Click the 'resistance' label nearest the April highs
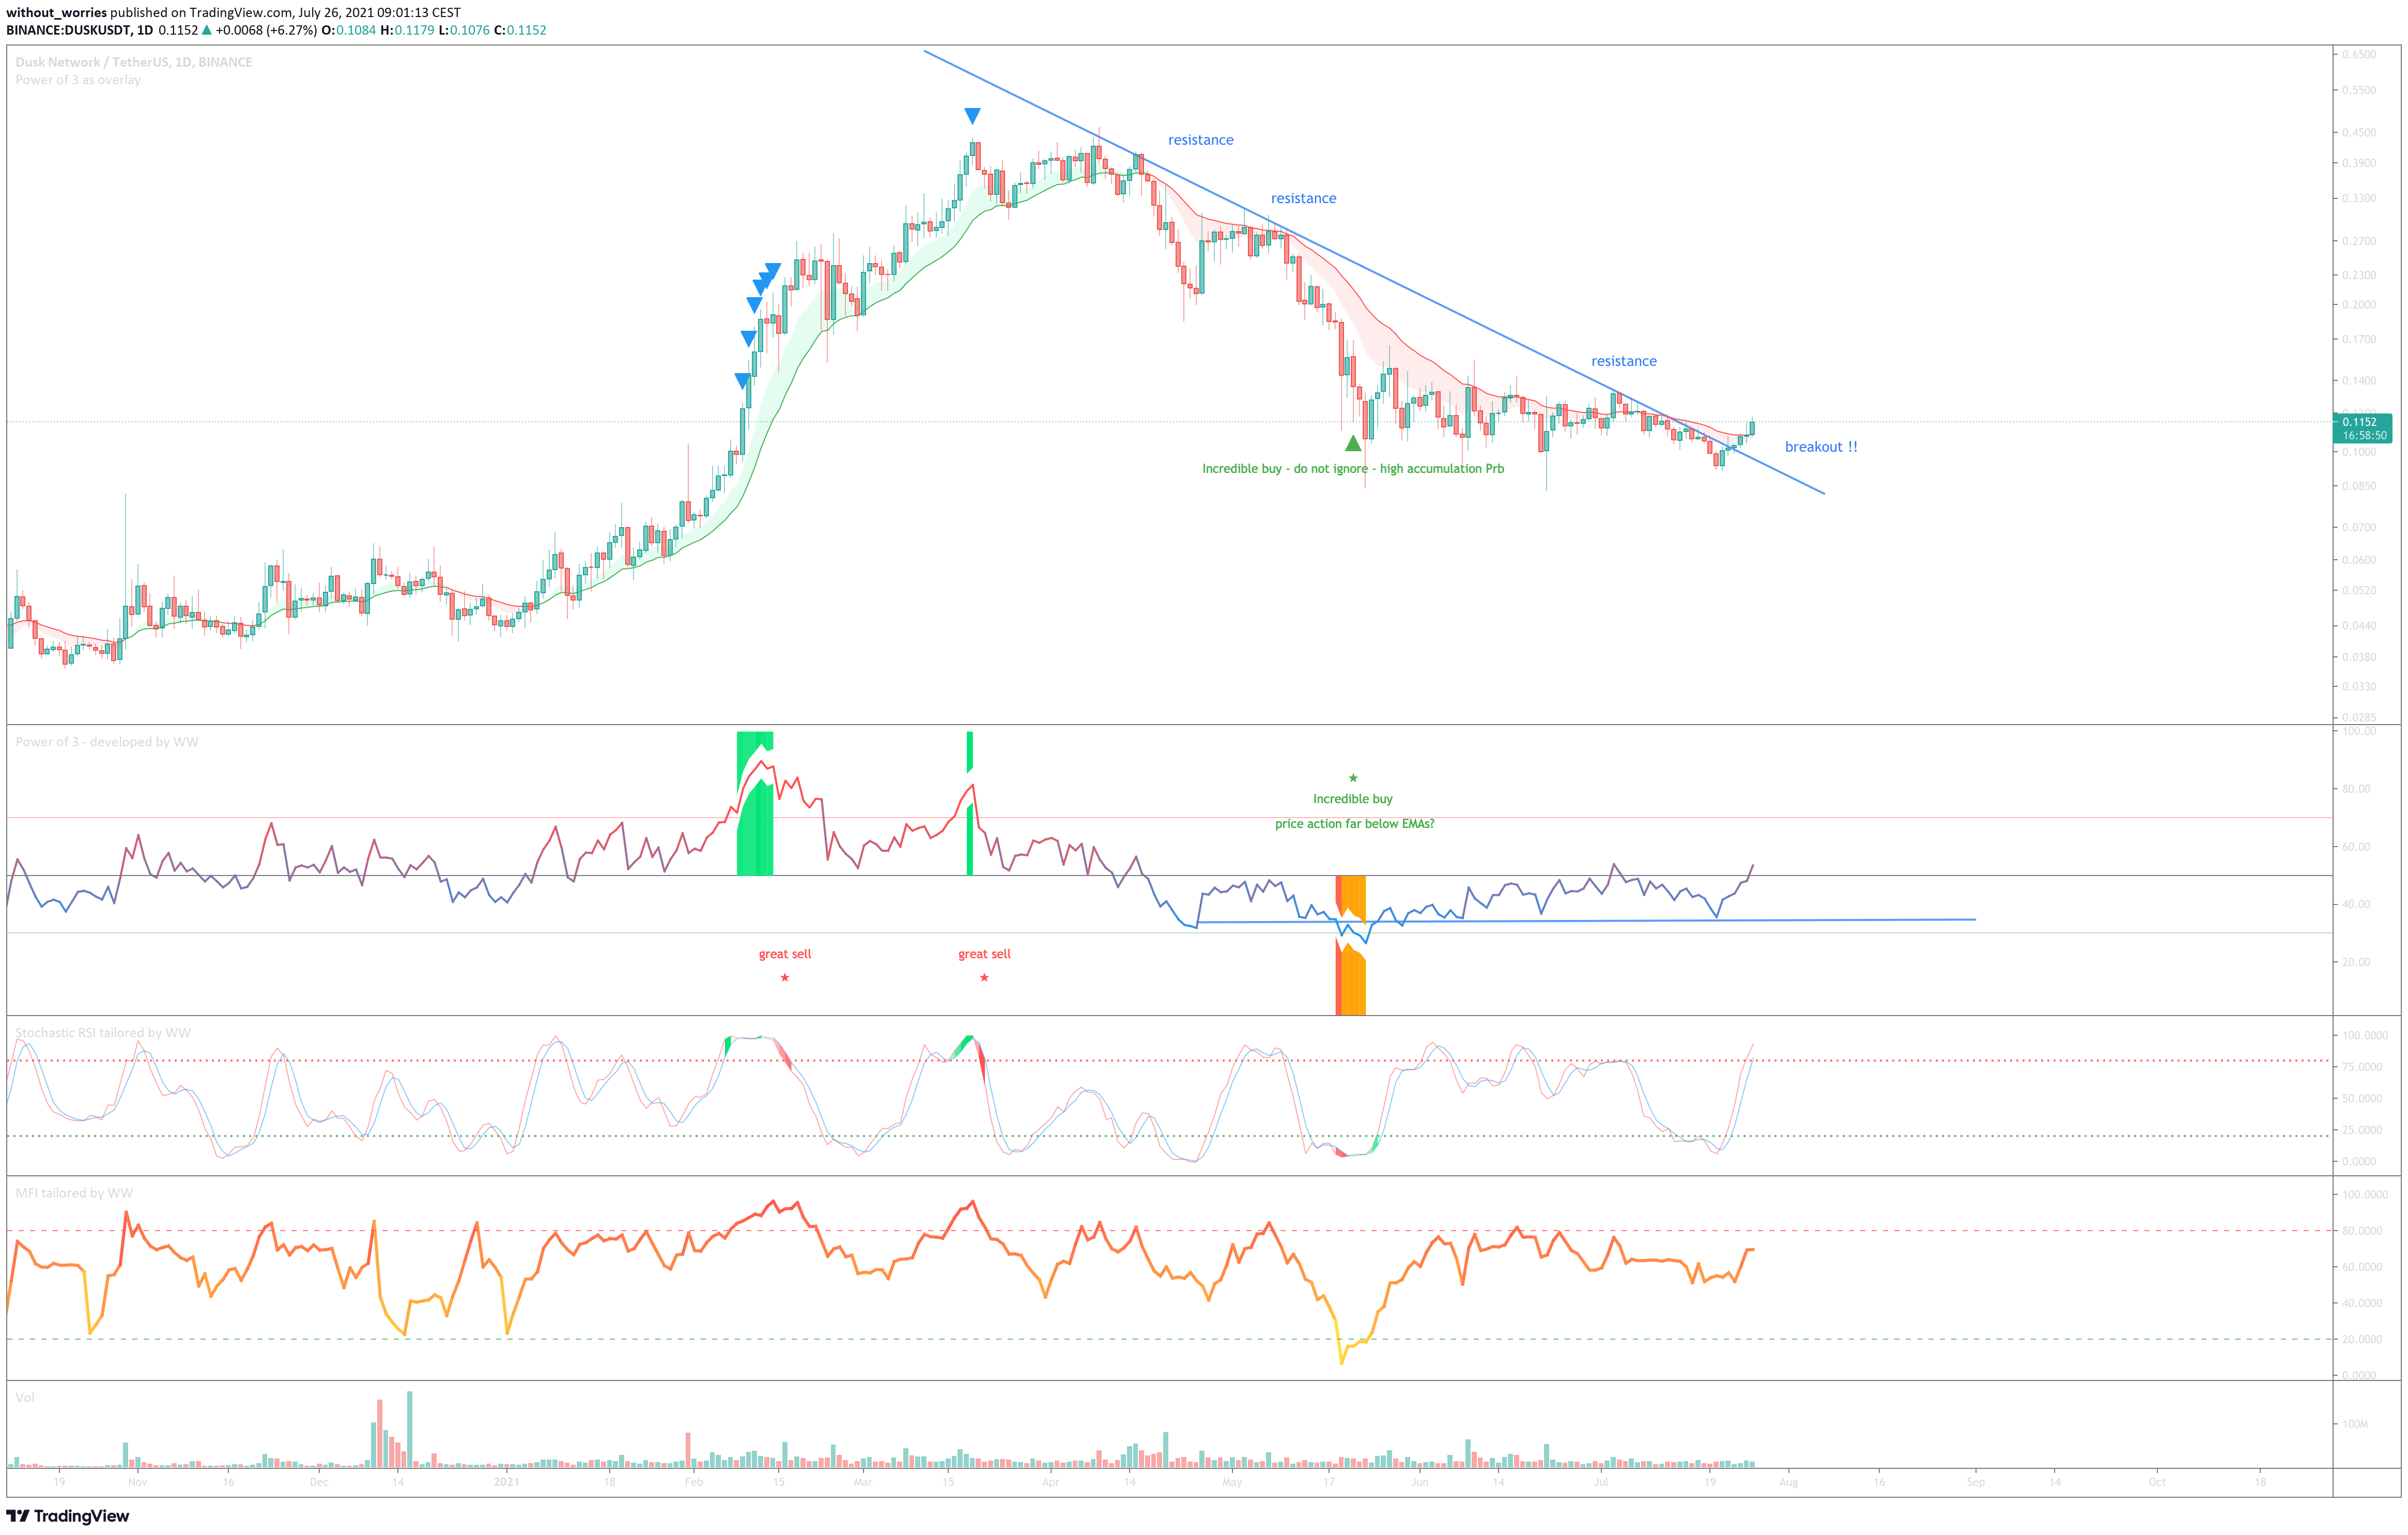This screenshot has width=2408, height=1535. pos(1201,140)
